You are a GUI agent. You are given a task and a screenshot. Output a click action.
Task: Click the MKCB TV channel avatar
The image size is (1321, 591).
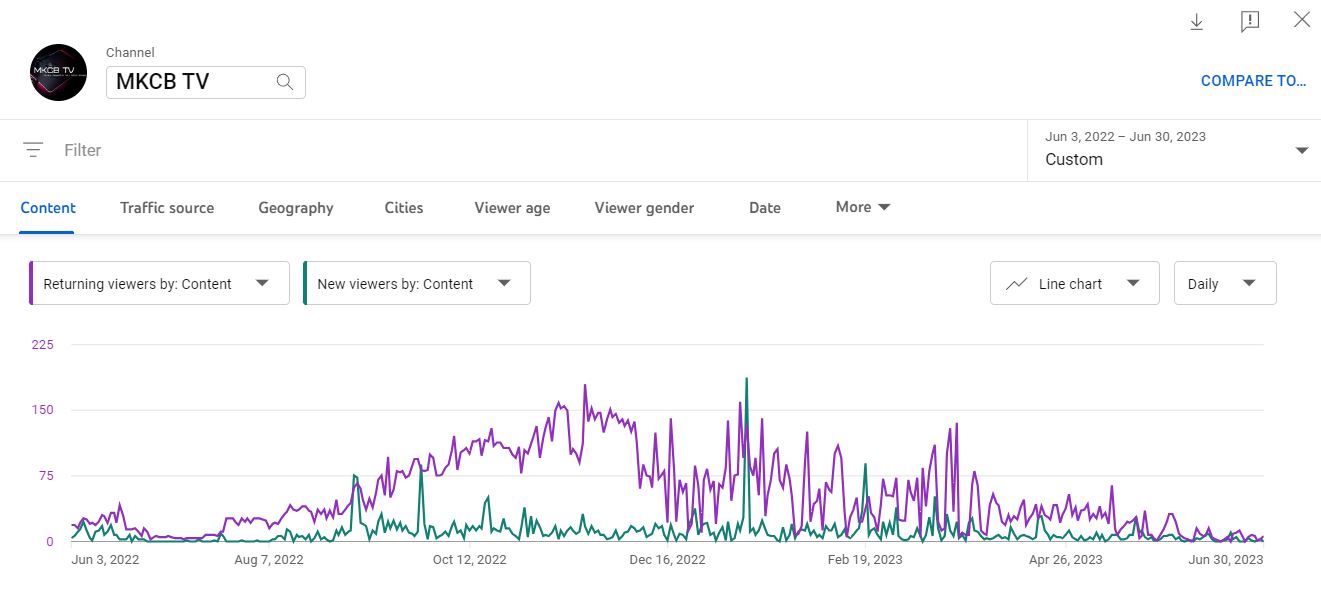pos(59,72)
